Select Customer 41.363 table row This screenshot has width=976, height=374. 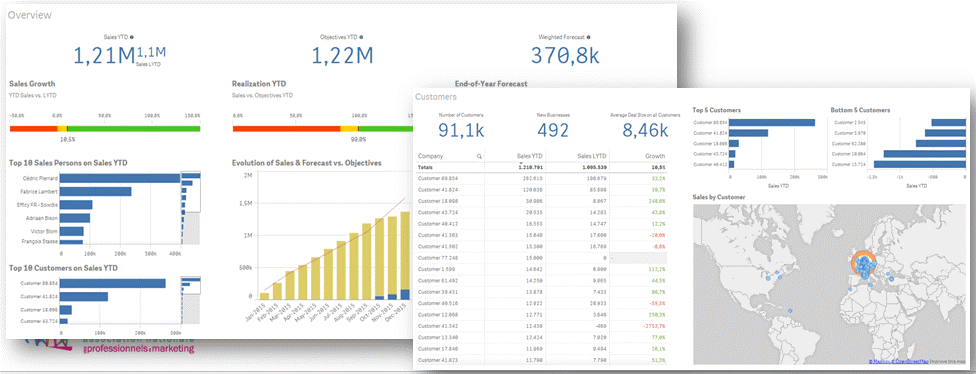click(x=542, y=235)
